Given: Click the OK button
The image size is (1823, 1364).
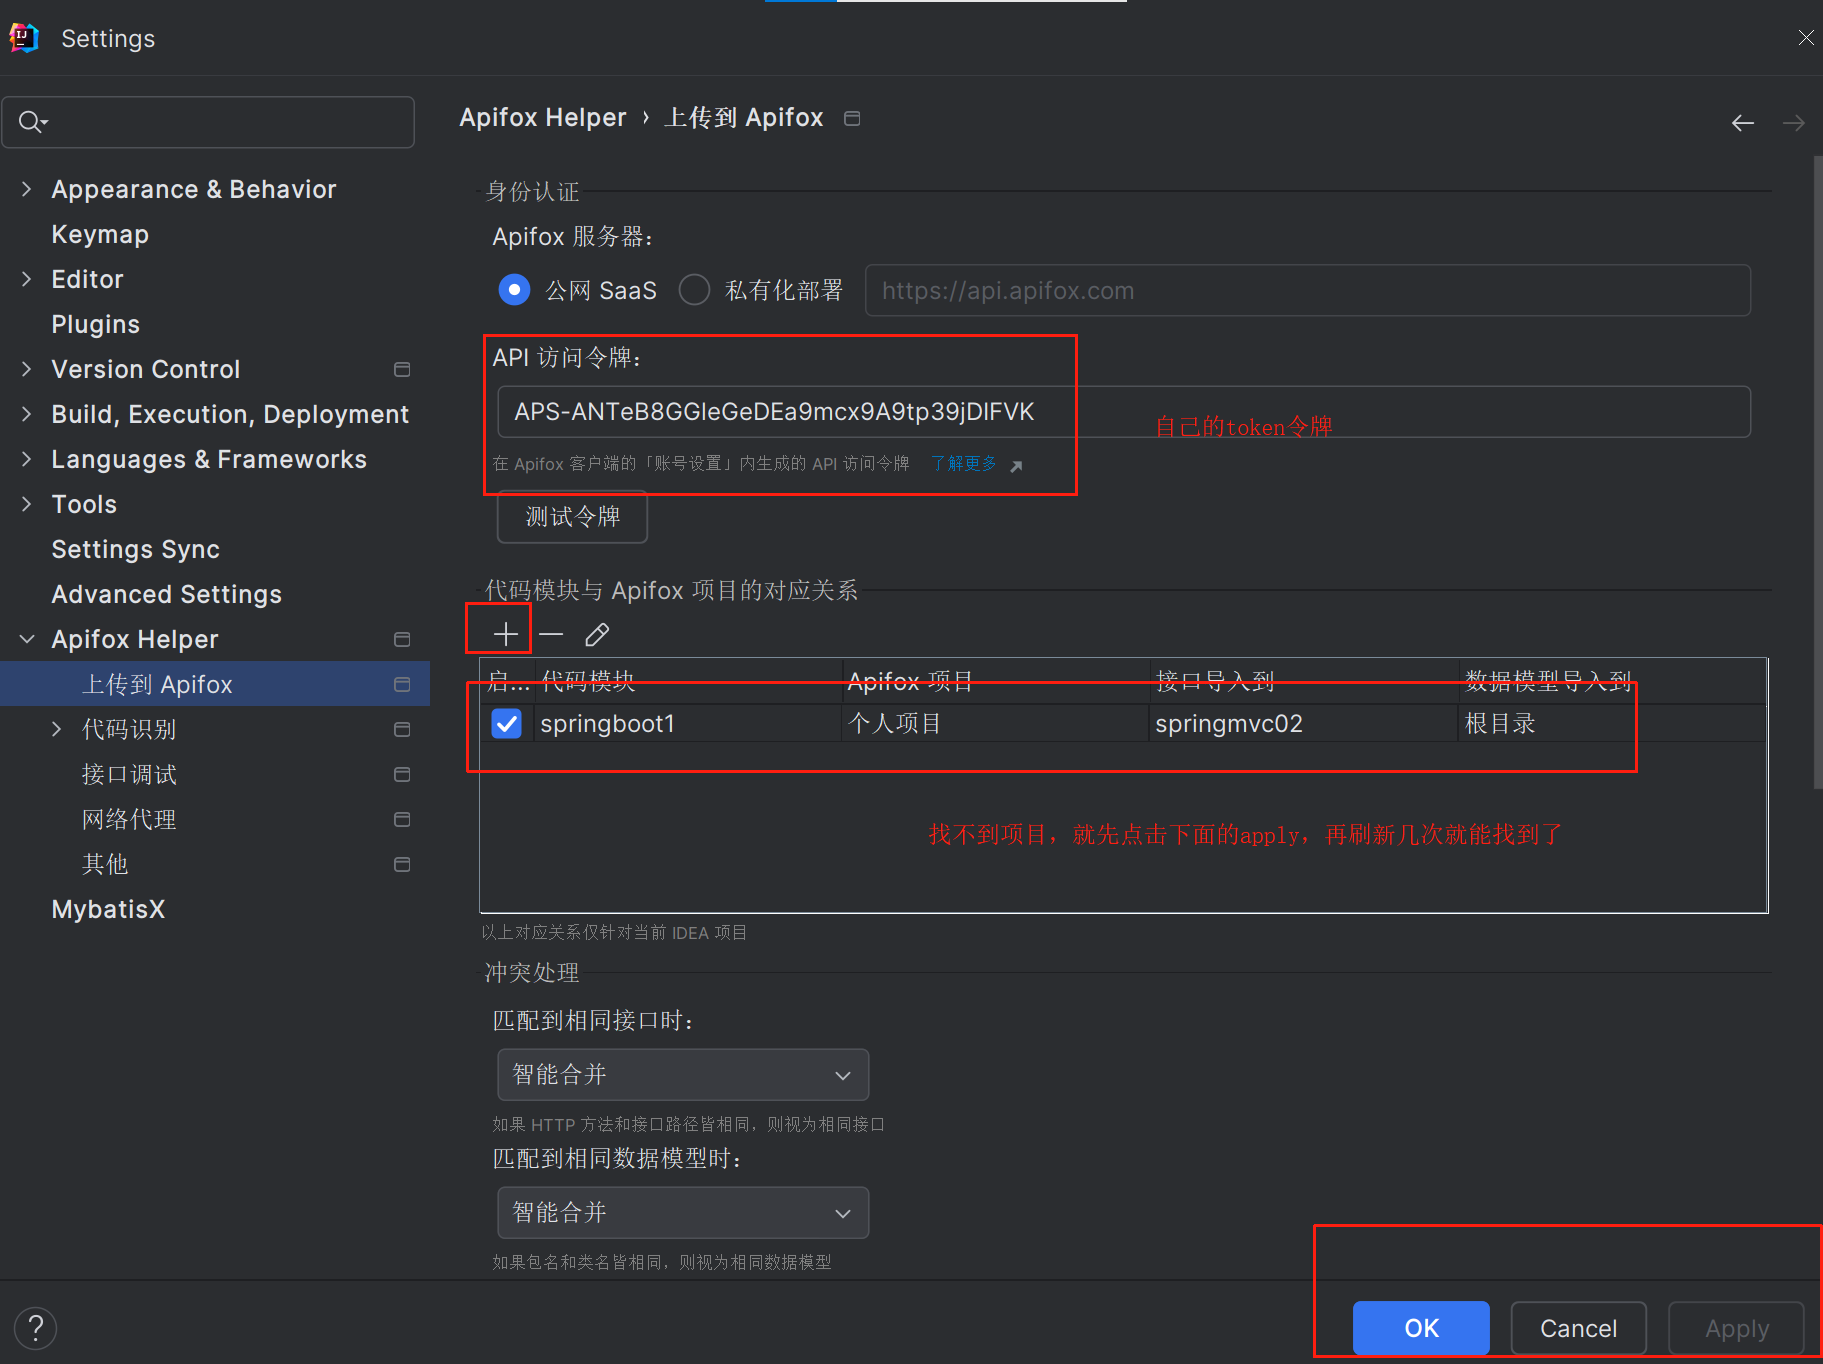Looking at the screenshot, I should pos(1421,1328).
